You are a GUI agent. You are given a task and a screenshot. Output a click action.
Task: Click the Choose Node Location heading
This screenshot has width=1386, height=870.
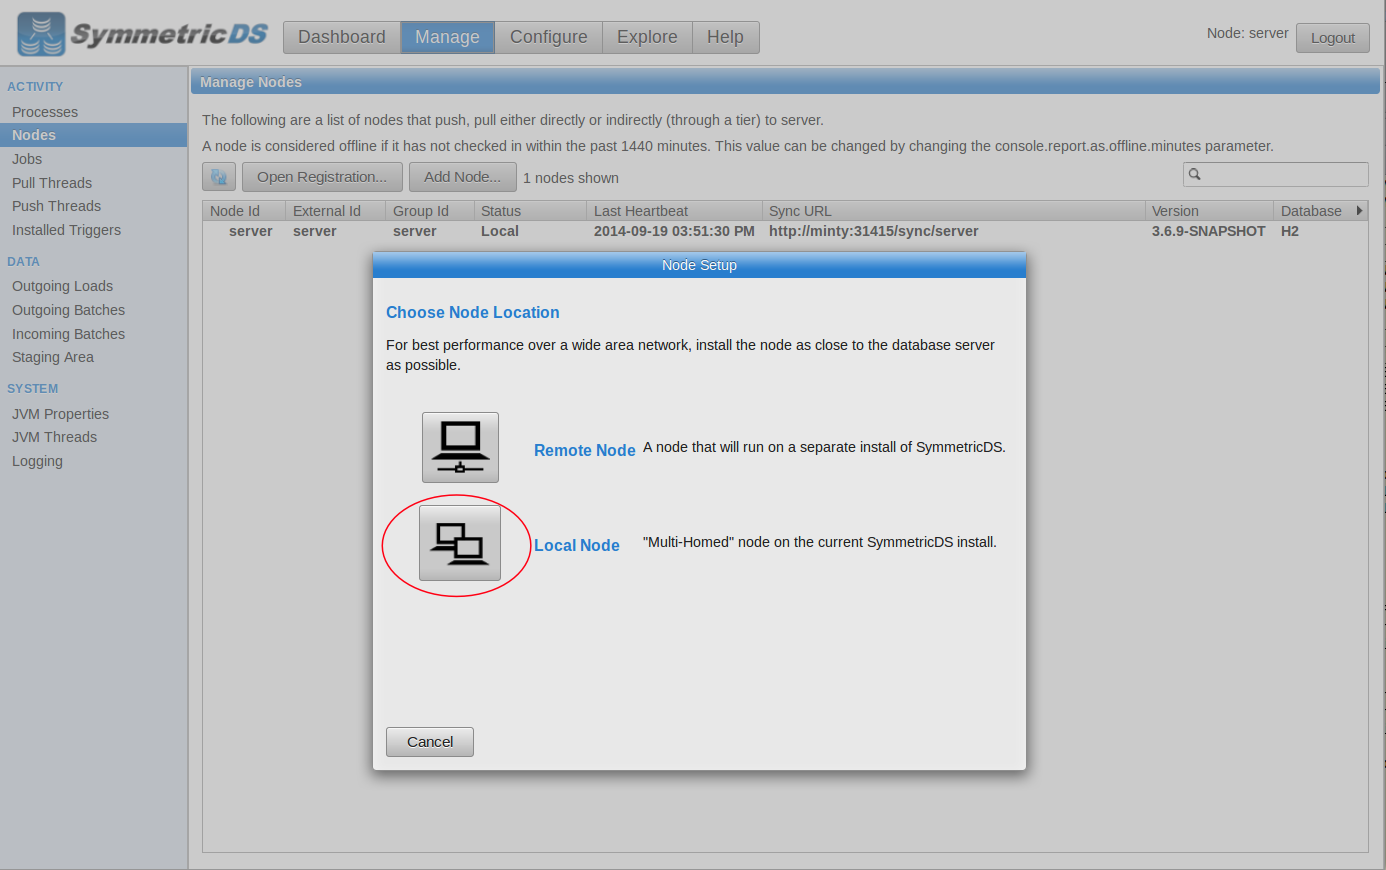pos(473,312)
